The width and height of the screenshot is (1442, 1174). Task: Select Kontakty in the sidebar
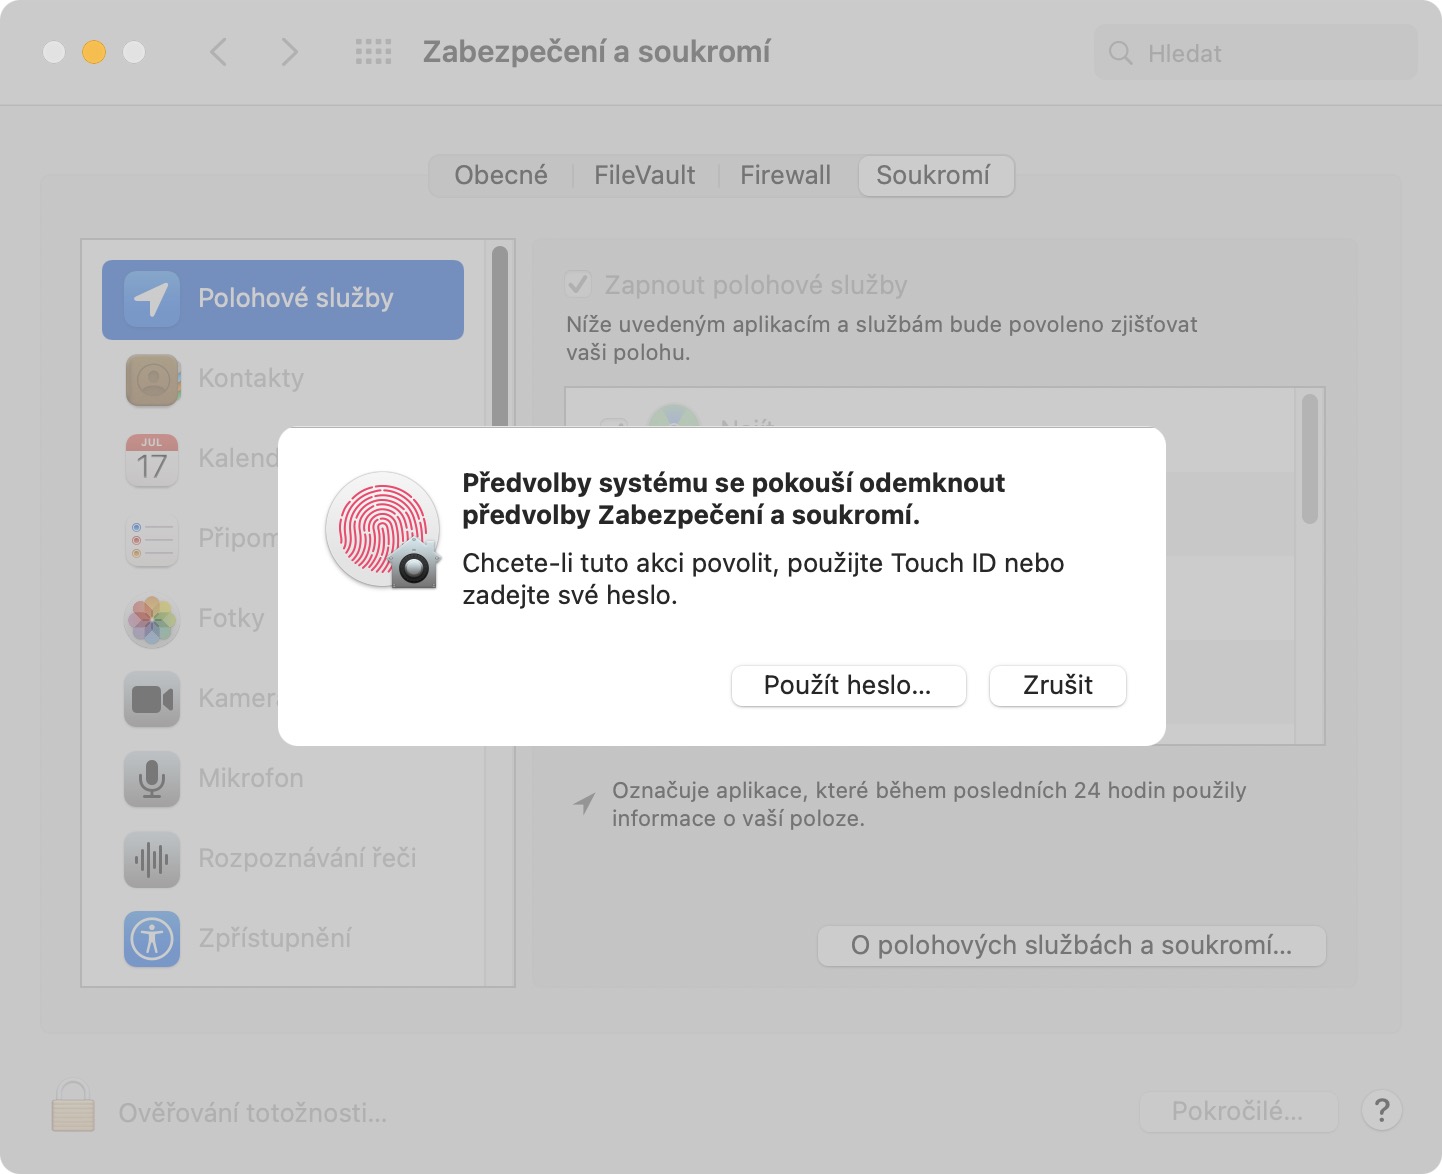(283, 379)
